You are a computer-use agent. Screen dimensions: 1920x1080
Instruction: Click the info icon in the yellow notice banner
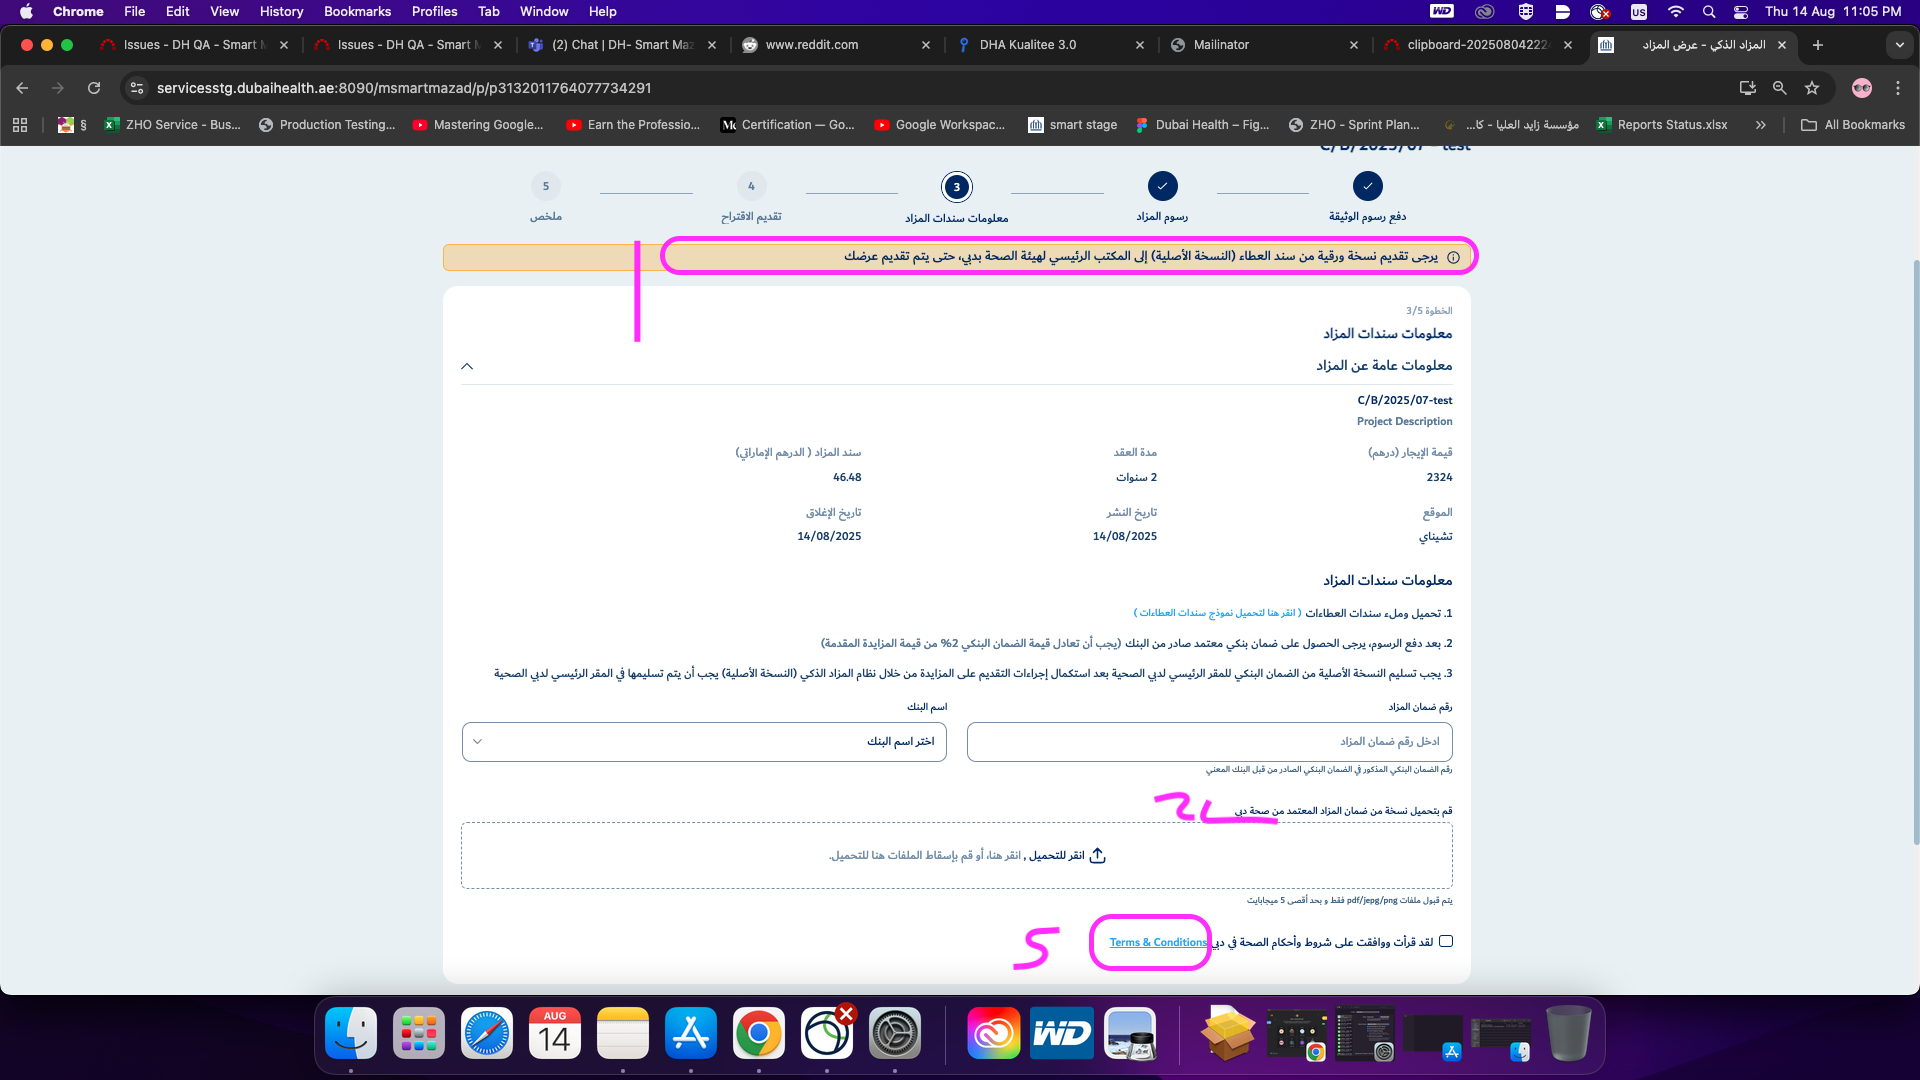tap(1454, 257)
